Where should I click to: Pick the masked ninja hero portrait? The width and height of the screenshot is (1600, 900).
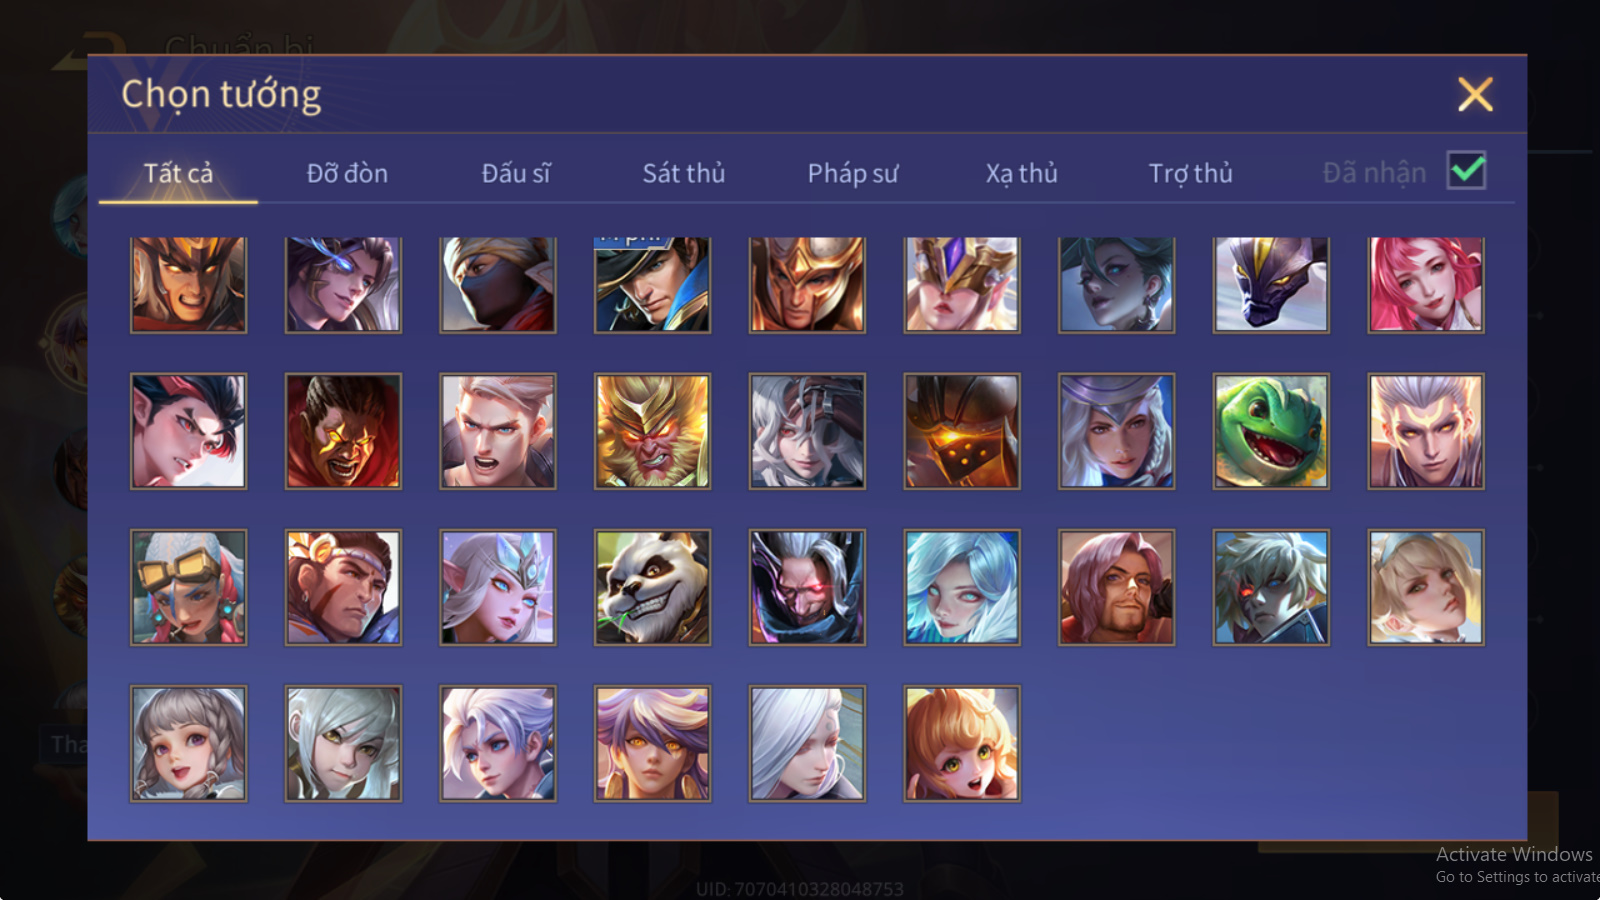pos(498,284)
